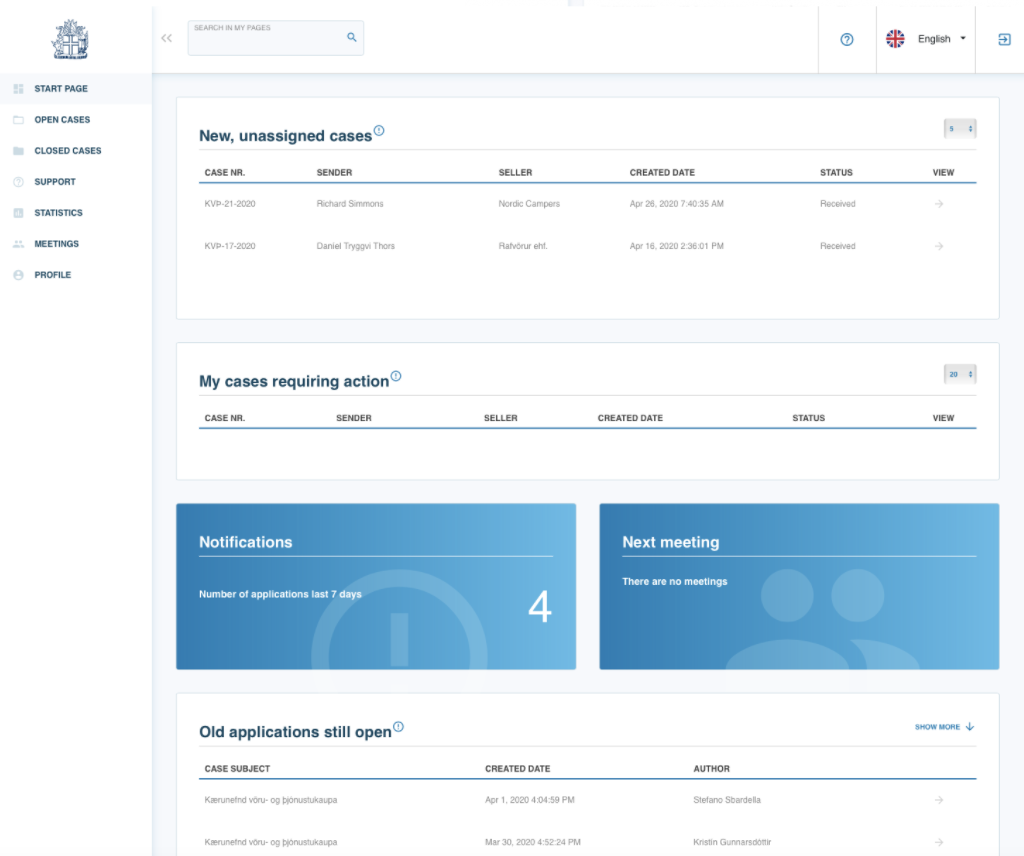This screenshot has height=856, width=1024.
Task: Click There are no meetings text
Action: [x=675, y=581]
